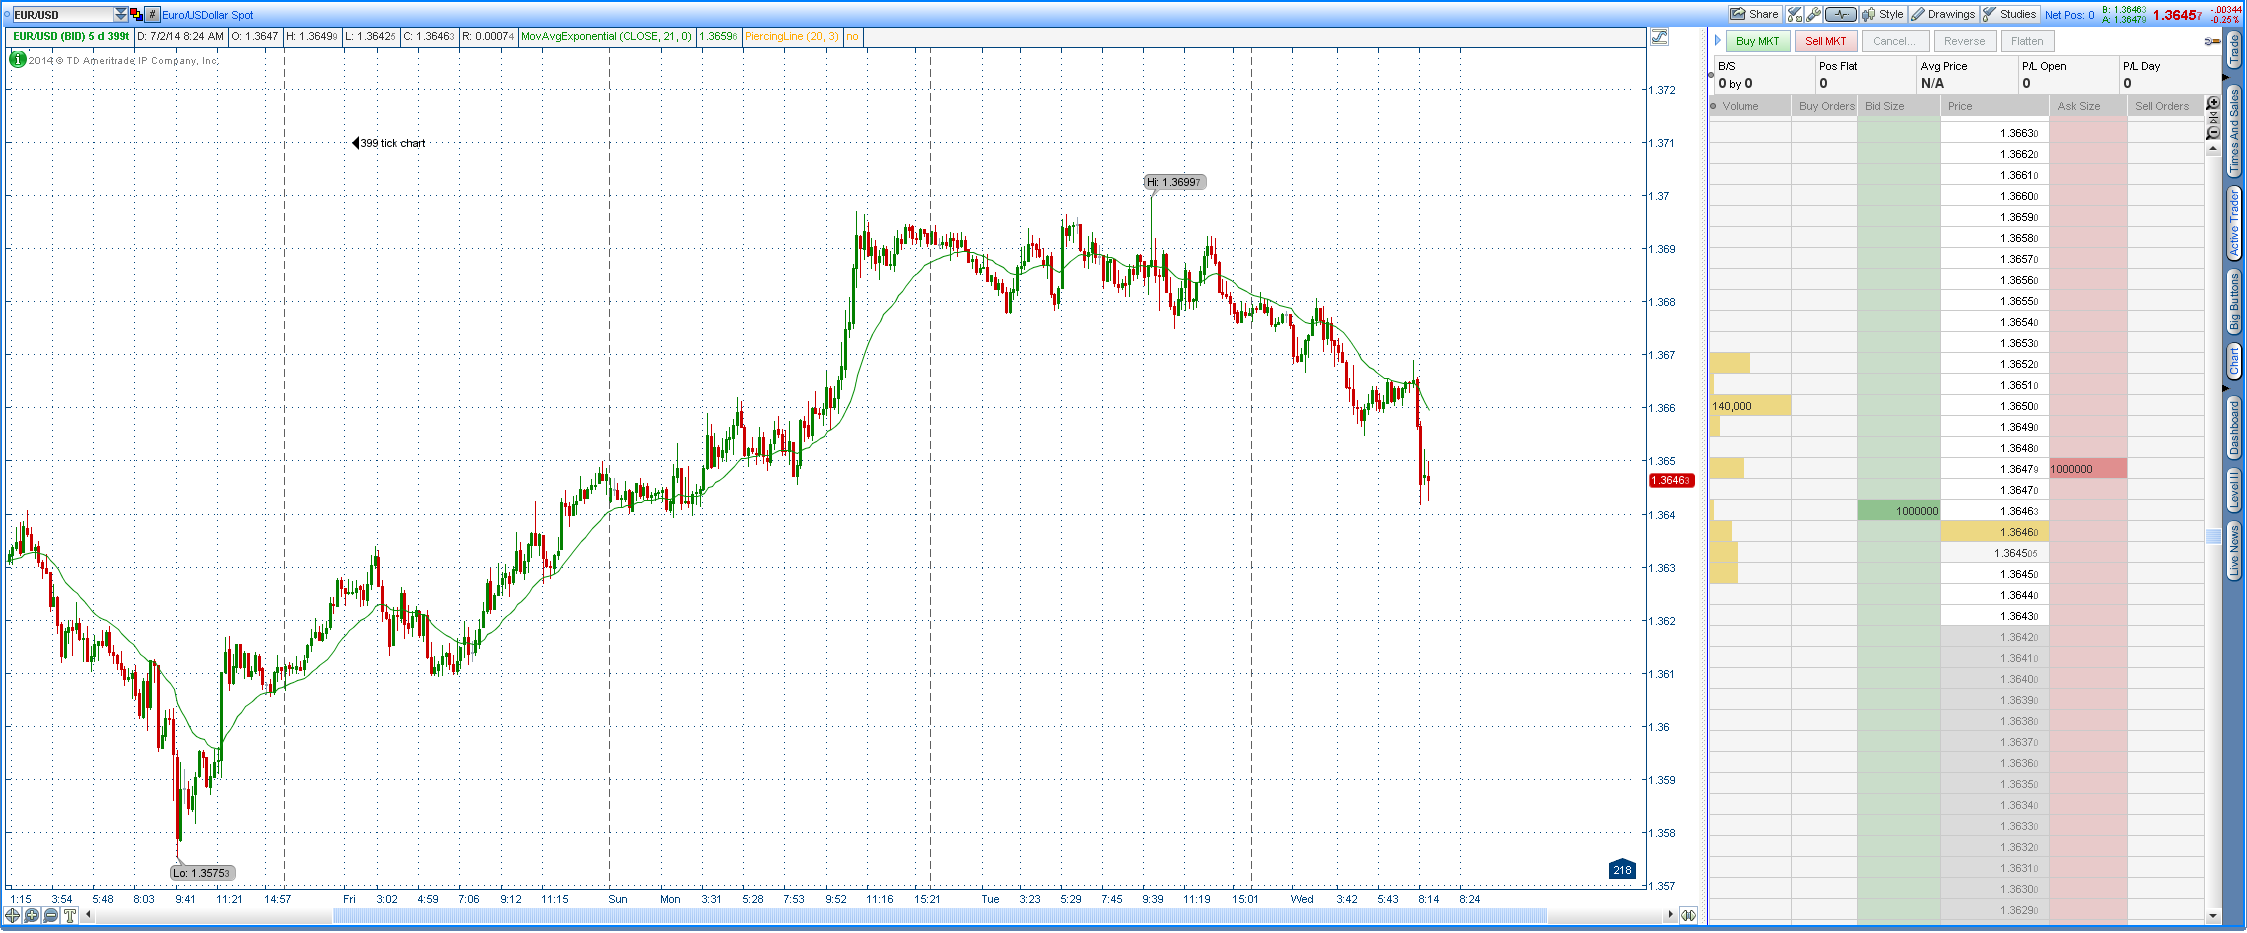Viewport: 2247px width, 933px height.
Task: Click the colored squares link icon
Action: coord(137,15)
